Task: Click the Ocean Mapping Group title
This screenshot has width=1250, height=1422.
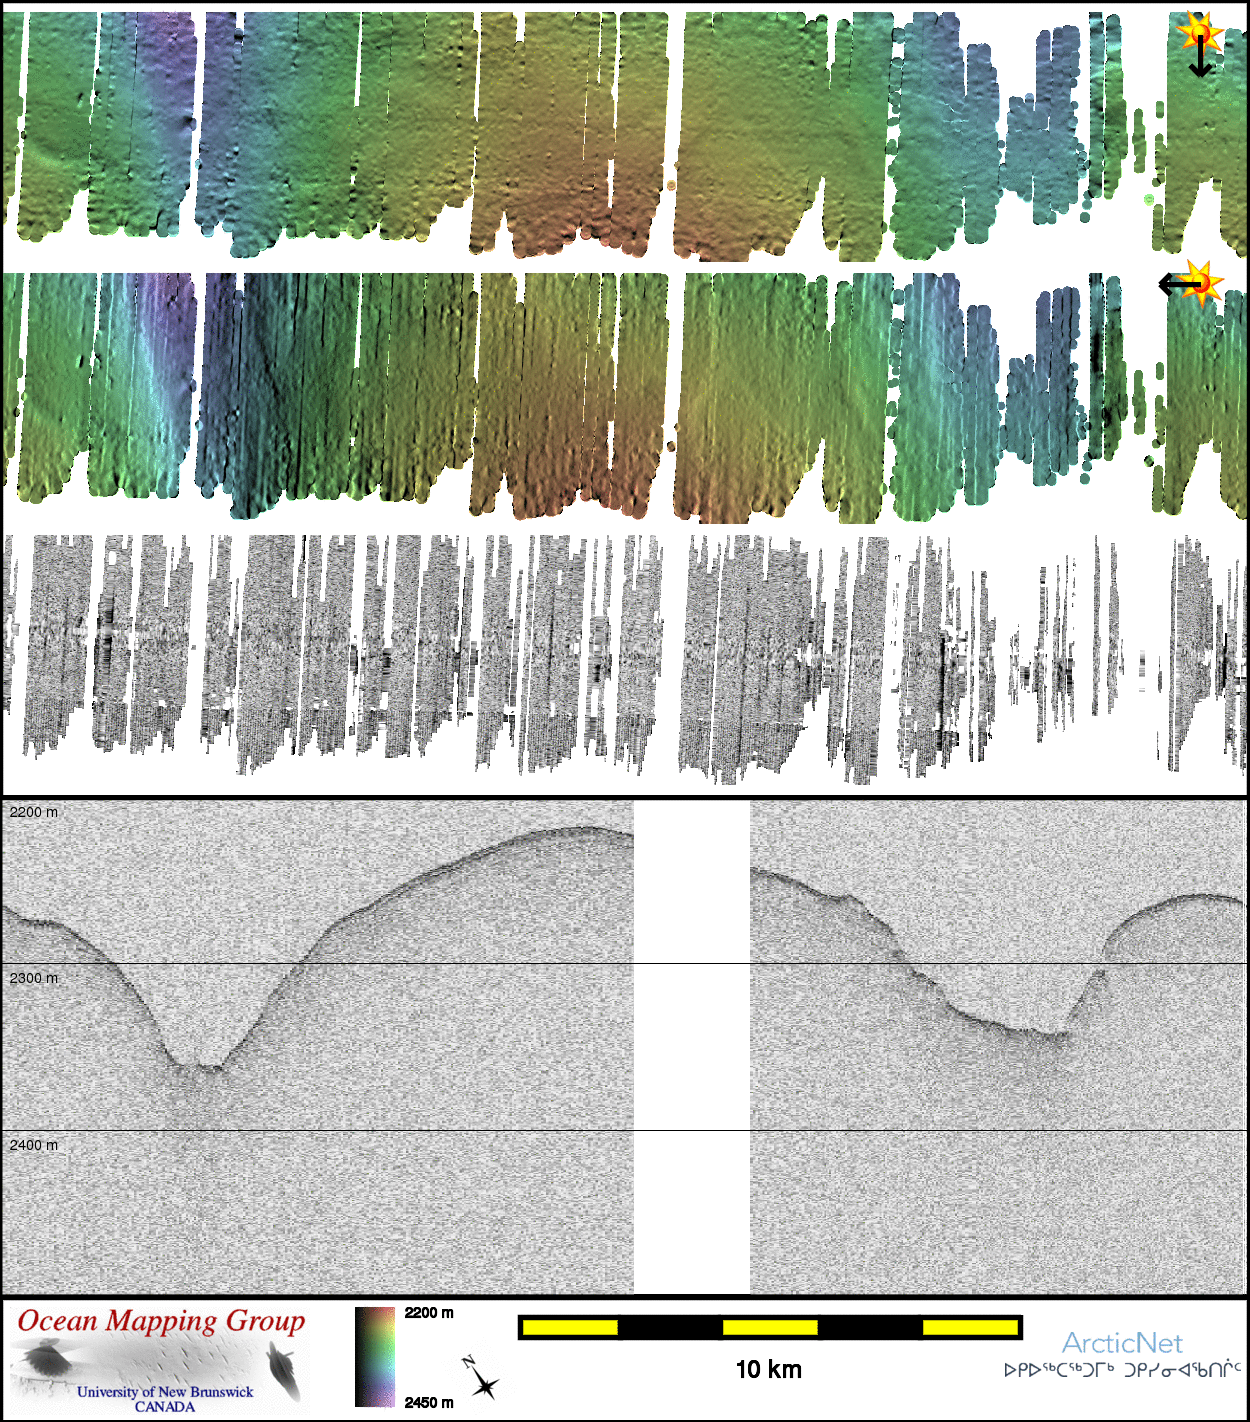Action: tap(161, 1321)
